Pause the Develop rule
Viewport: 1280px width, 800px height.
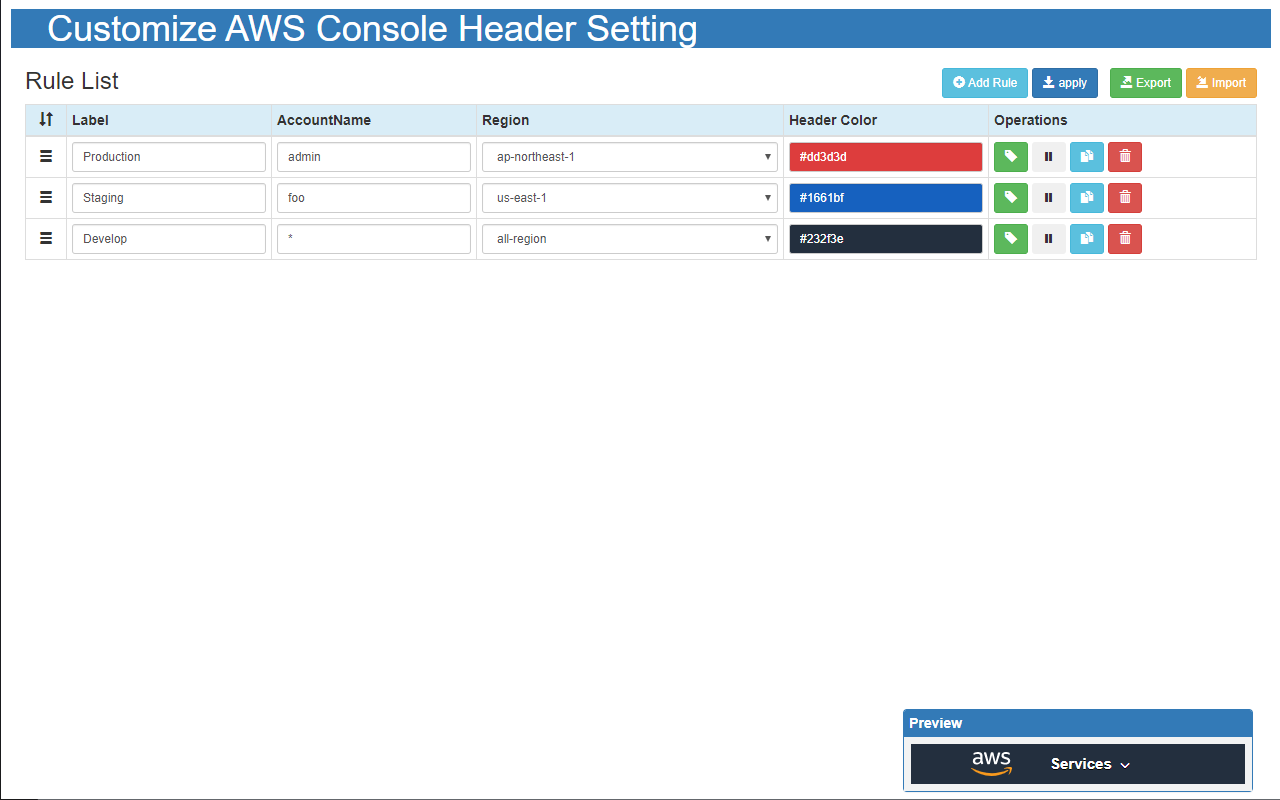click(x=1048, y=238)
